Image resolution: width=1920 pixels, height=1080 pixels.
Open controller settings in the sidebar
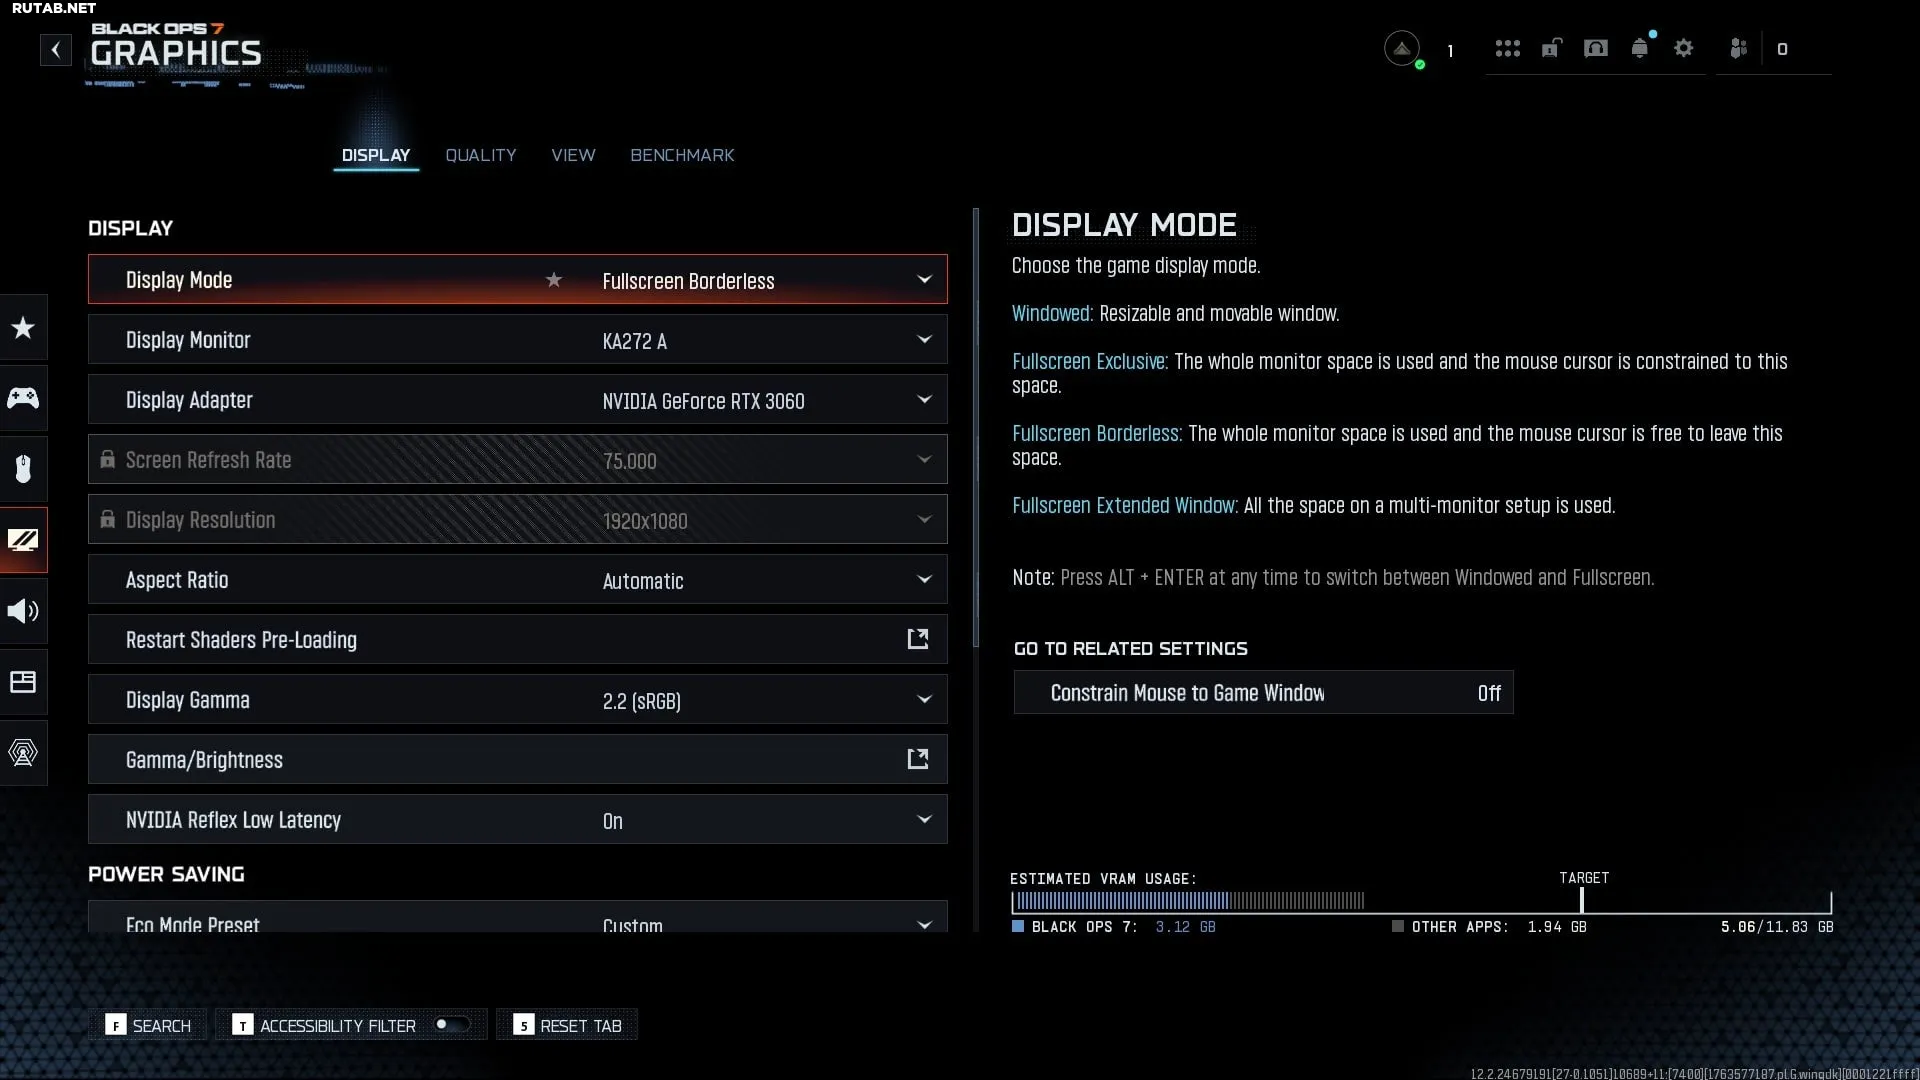click(x=23, y=398)
